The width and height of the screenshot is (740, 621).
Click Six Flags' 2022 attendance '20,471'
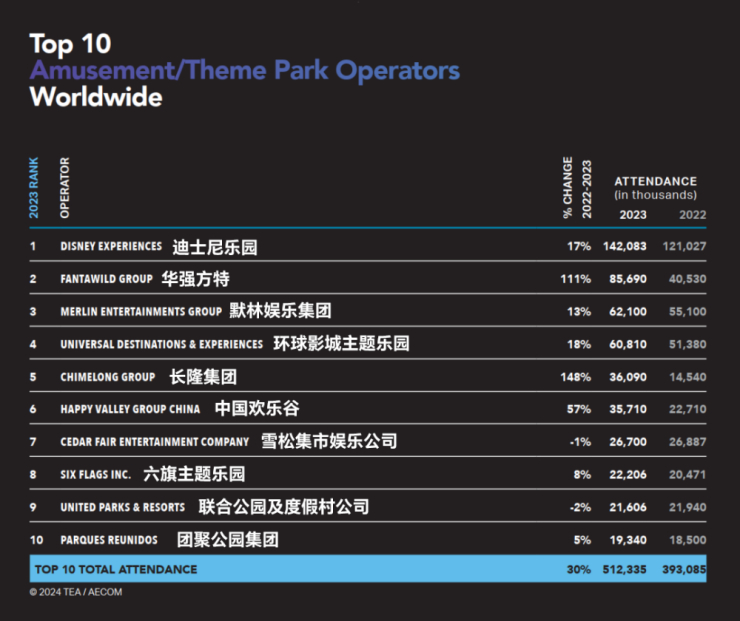coord(688,475)
